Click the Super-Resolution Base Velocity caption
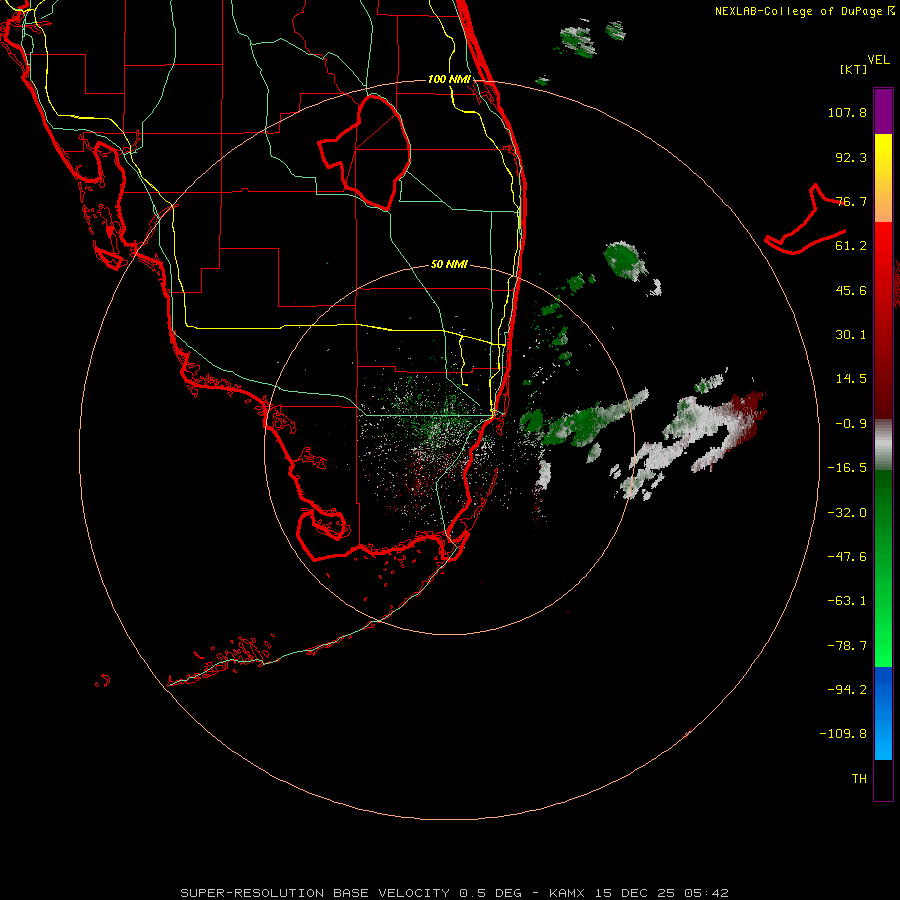The height and width of the screenshot is (900, 900). pyautogui.click(x=454, y=893)
